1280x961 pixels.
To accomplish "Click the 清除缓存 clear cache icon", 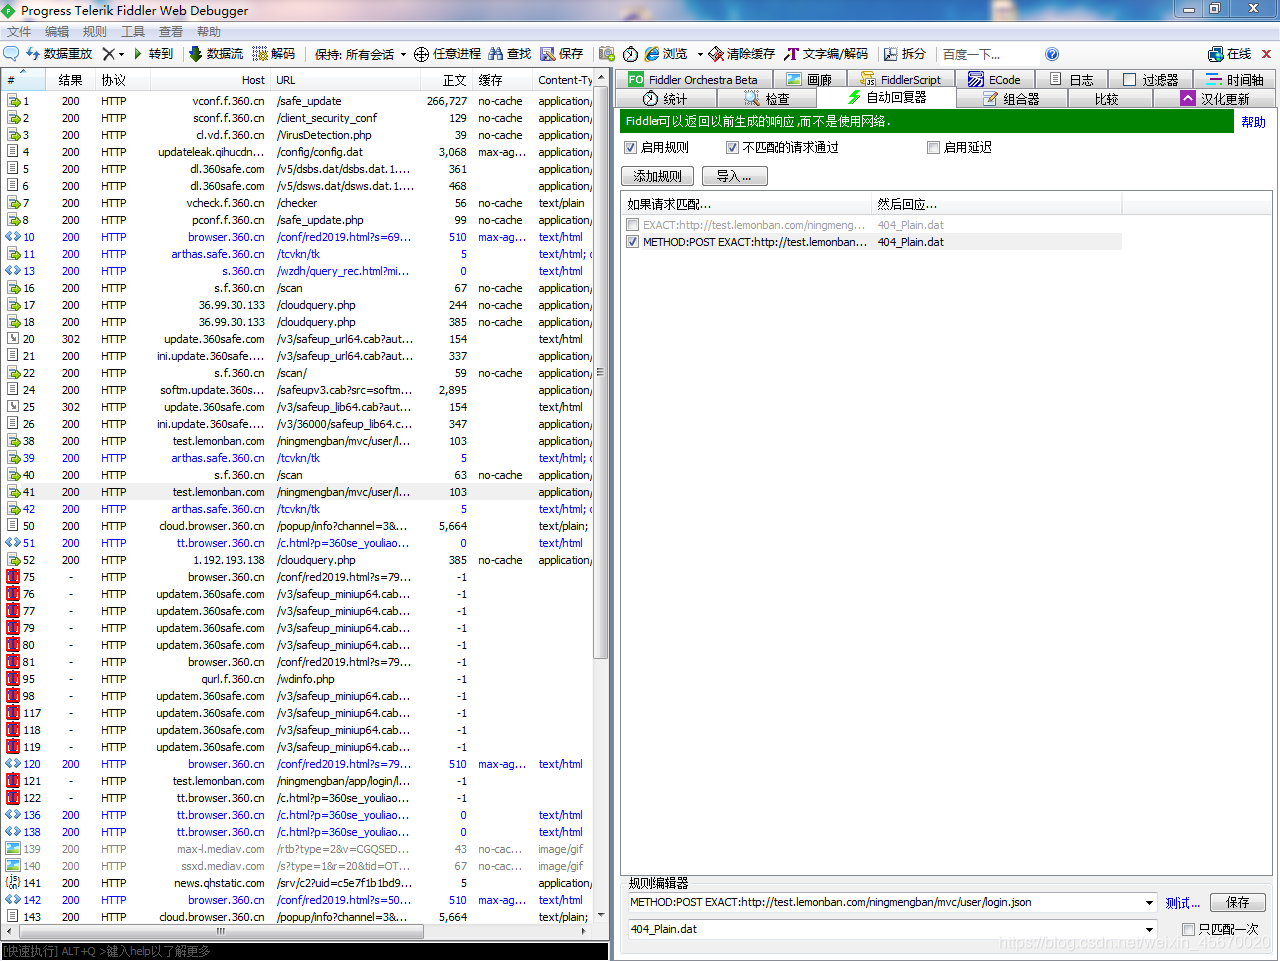I will tap(716, 54).
